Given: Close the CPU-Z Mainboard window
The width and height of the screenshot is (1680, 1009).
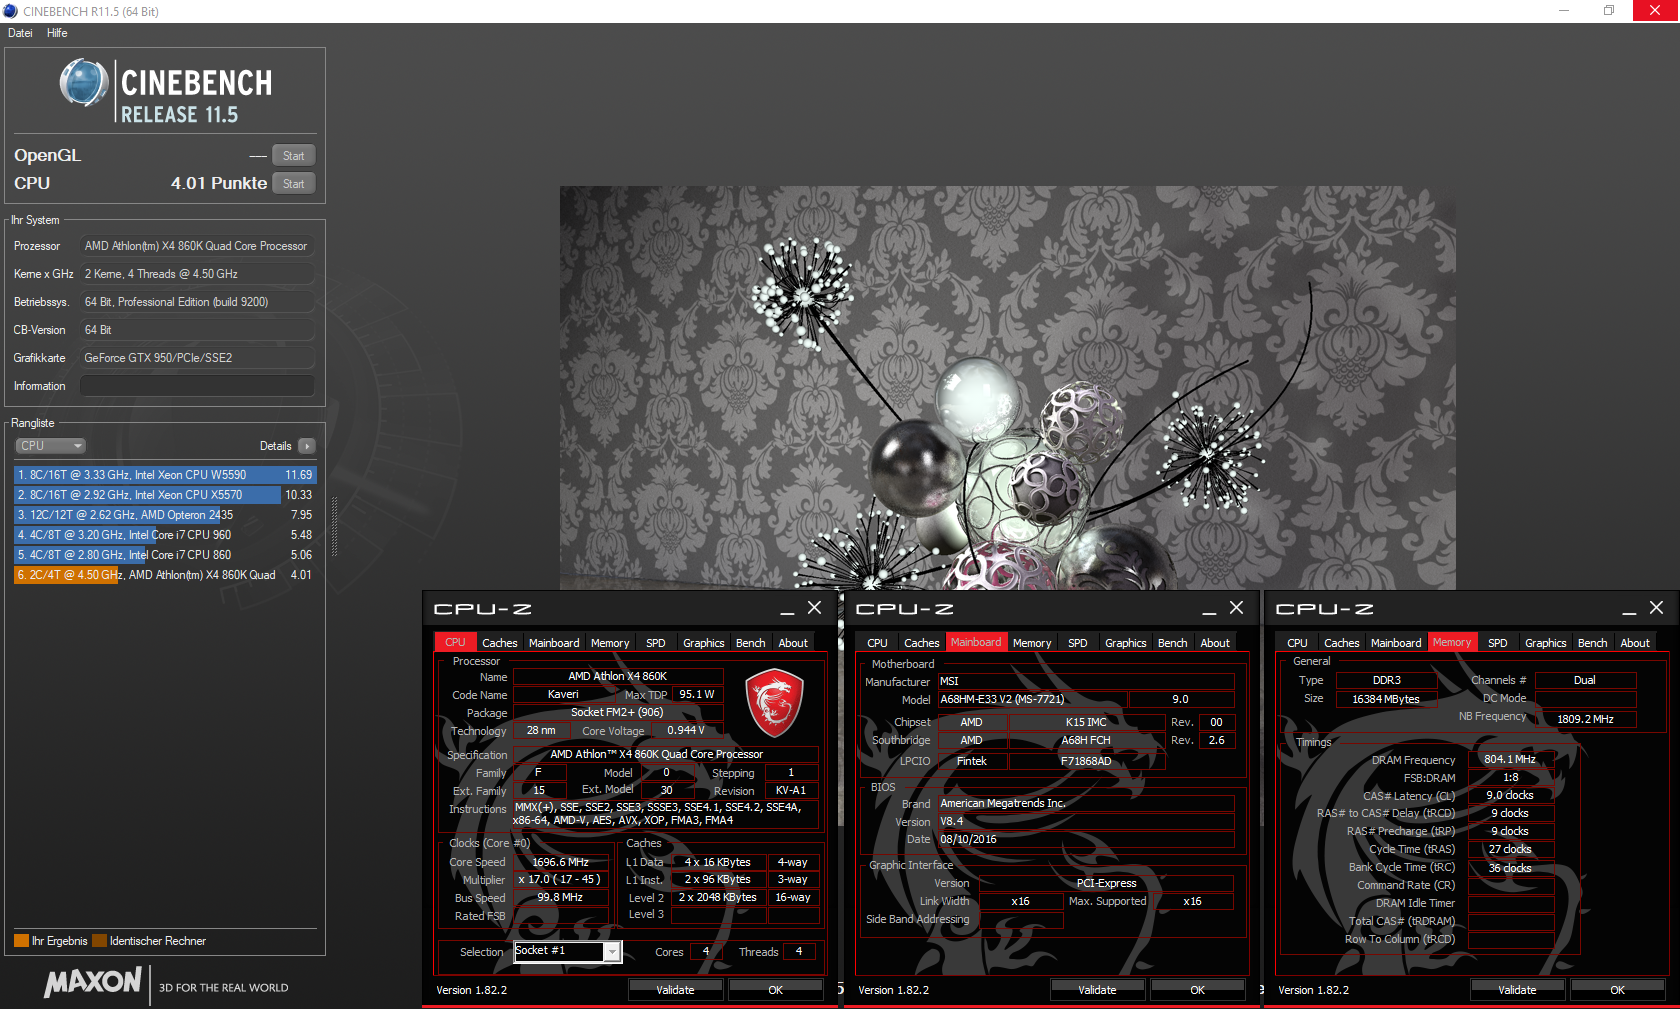Looking at the screenshot, I should (1237, 608).
